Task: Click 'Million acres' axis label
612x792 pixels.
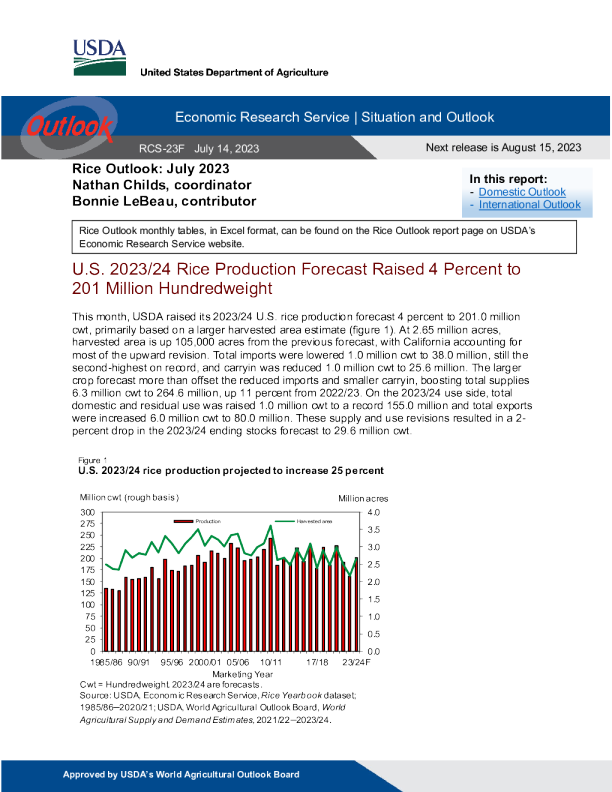Action: [x=363, y=499]
